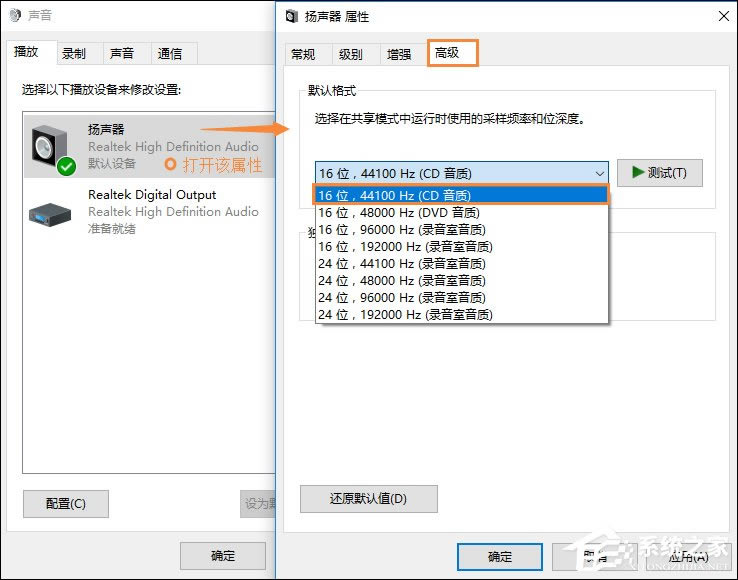This screenshot has width=738, height=580.
Task: Switch to the 播放 tab in 声音 window
Action: (x=31, y=52)
